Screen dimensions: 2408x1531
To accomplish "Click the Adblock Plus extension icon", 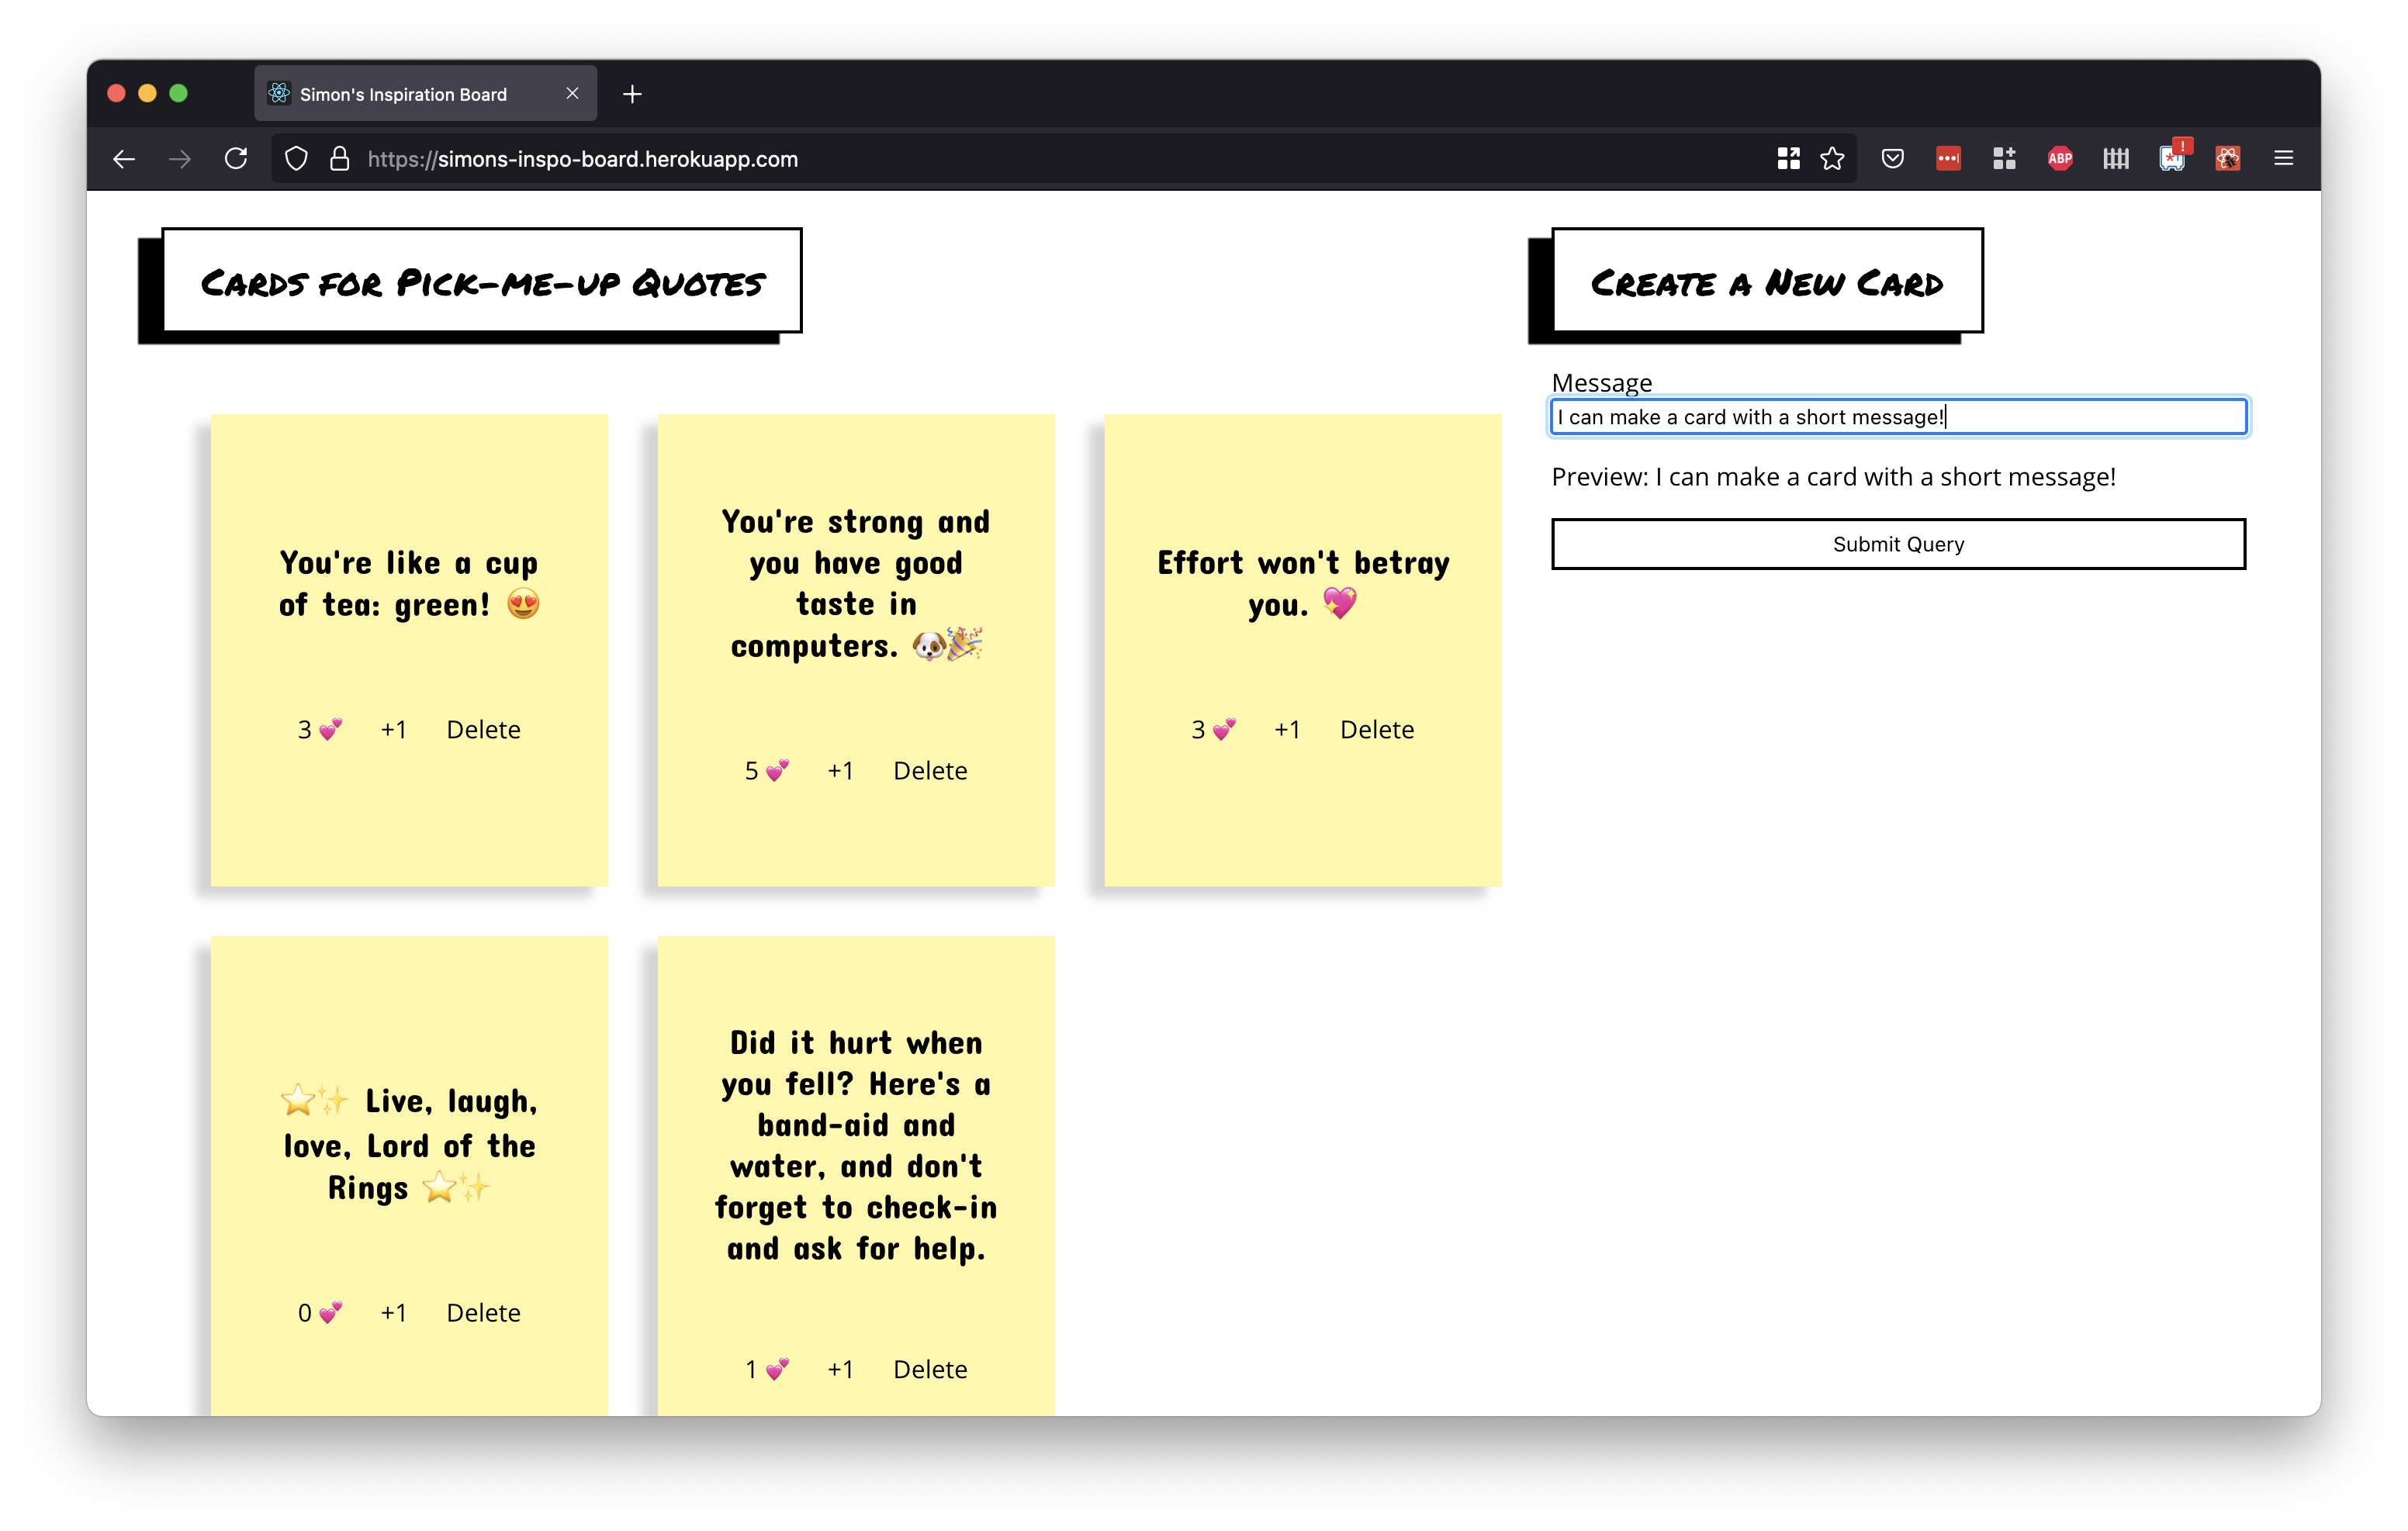I will pyautogui.click(x=2059, y=158).
